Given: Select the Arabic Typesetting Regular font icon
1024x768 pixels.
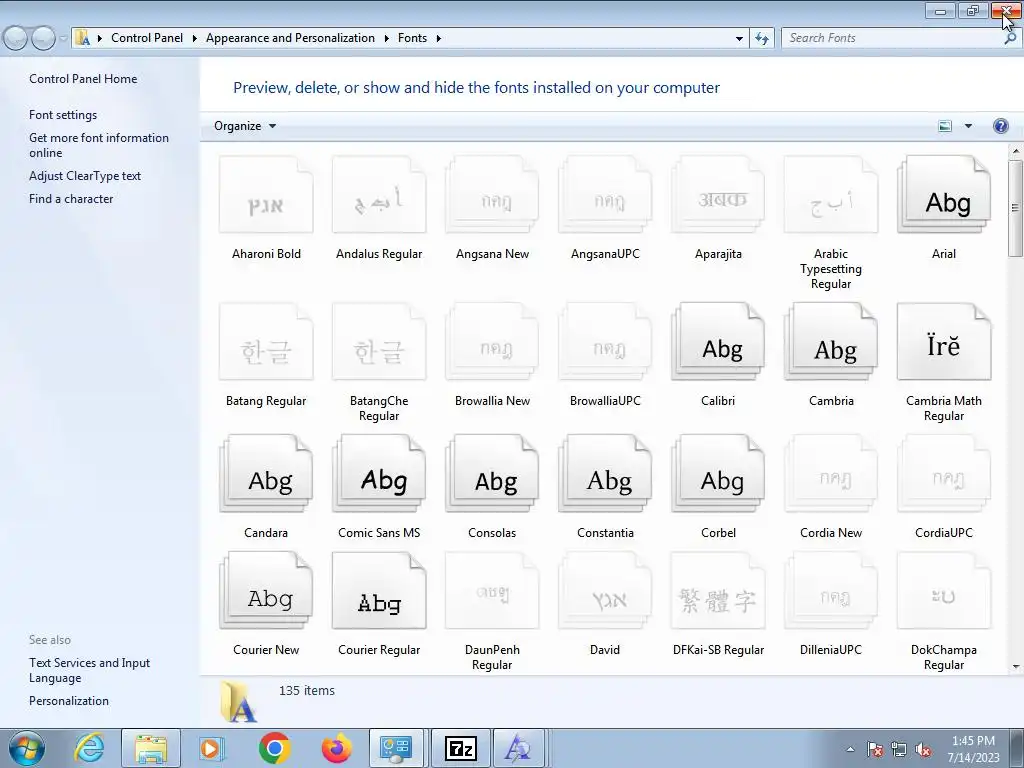Looking at the screenshot, I should [831, 195].
